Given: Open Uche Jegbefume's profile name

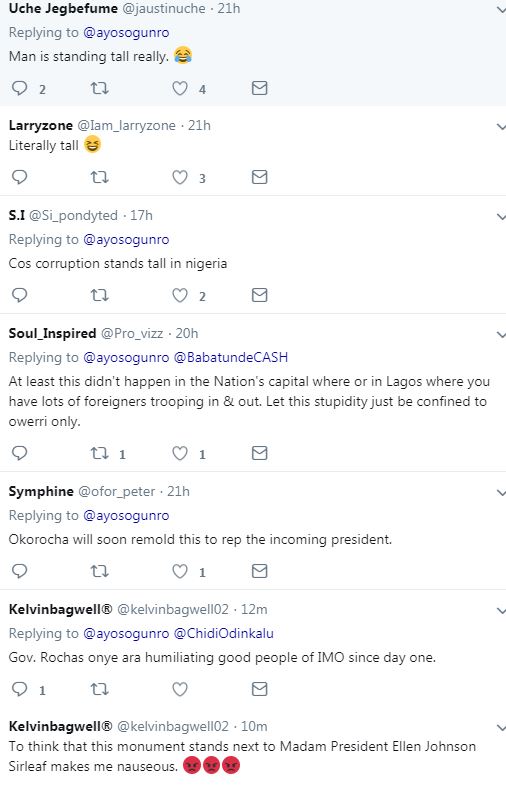Looking at the screenshot, I should point(63,9).
